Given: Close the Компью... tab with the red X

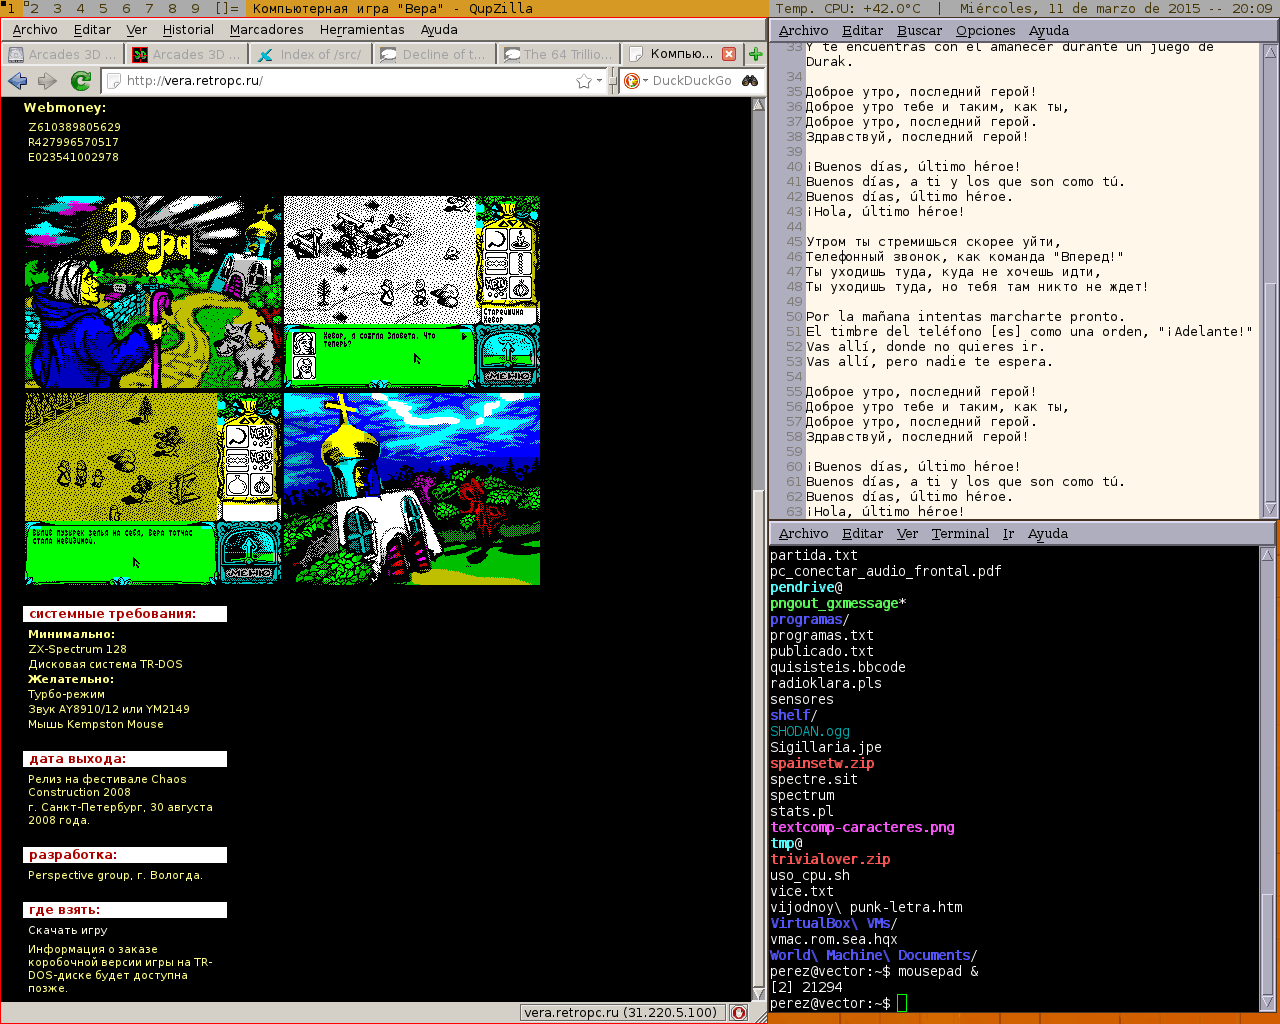Looking at the screenshot, I should coord(729,54).
